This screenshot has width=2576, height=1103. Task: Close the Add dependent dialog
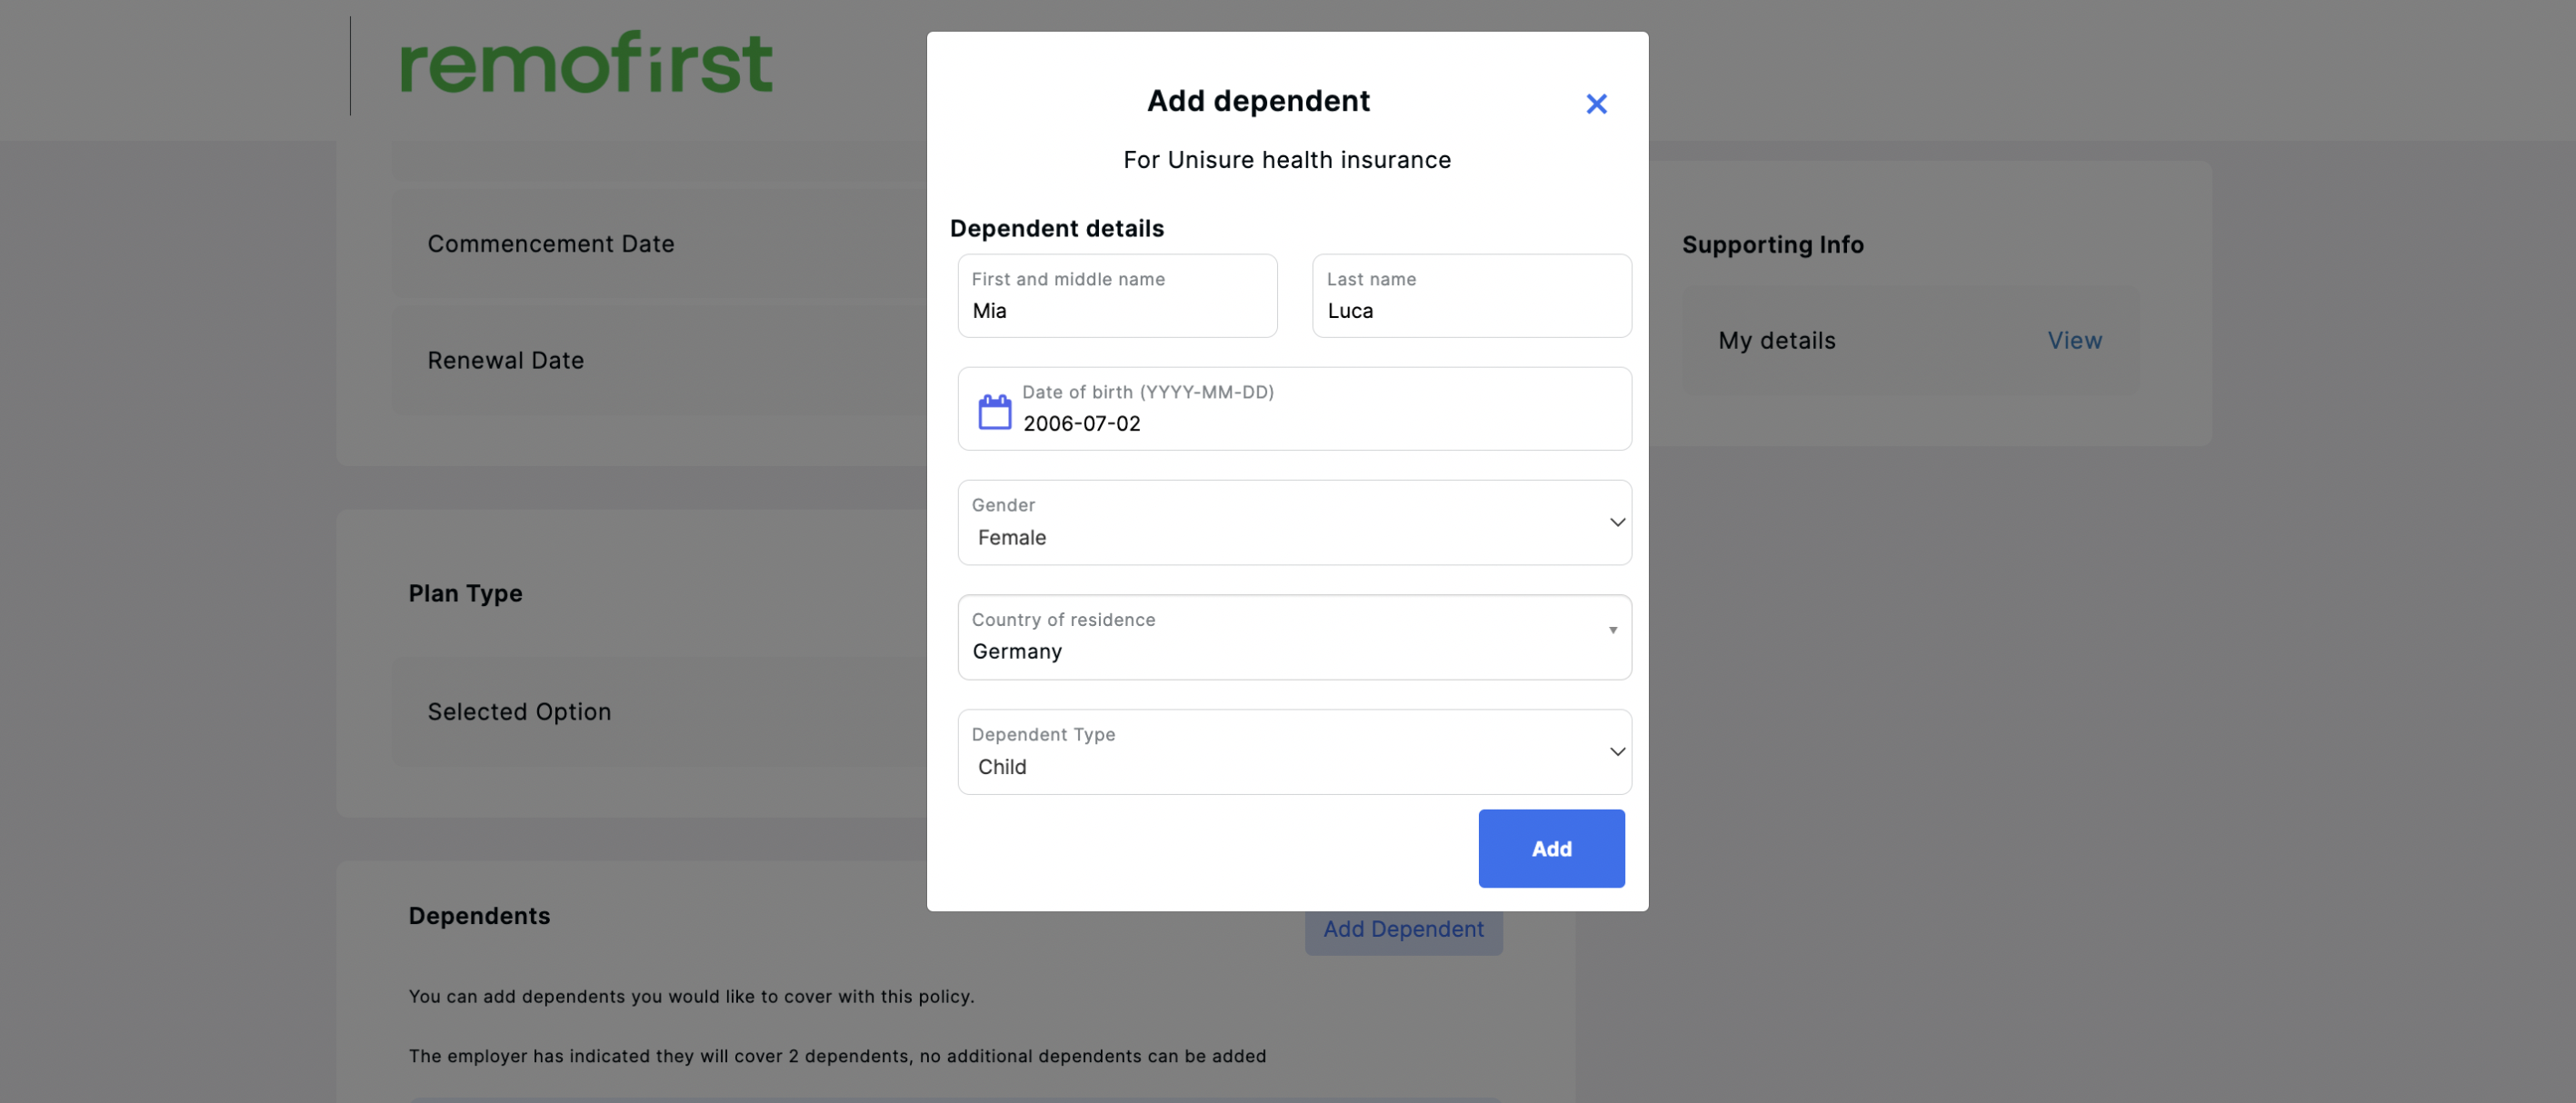(x=1596, y=104)
